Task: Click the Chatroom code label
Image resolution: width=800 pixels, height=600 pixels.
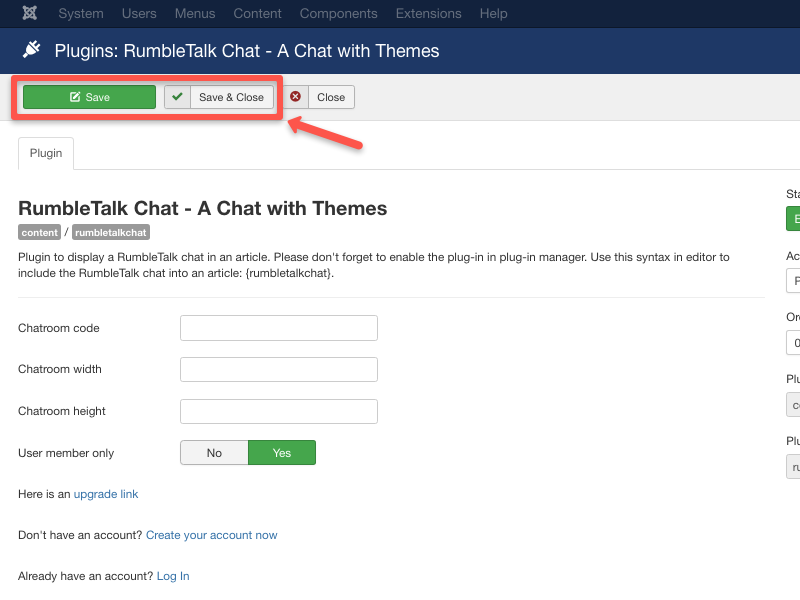Action: coord(59,328)
